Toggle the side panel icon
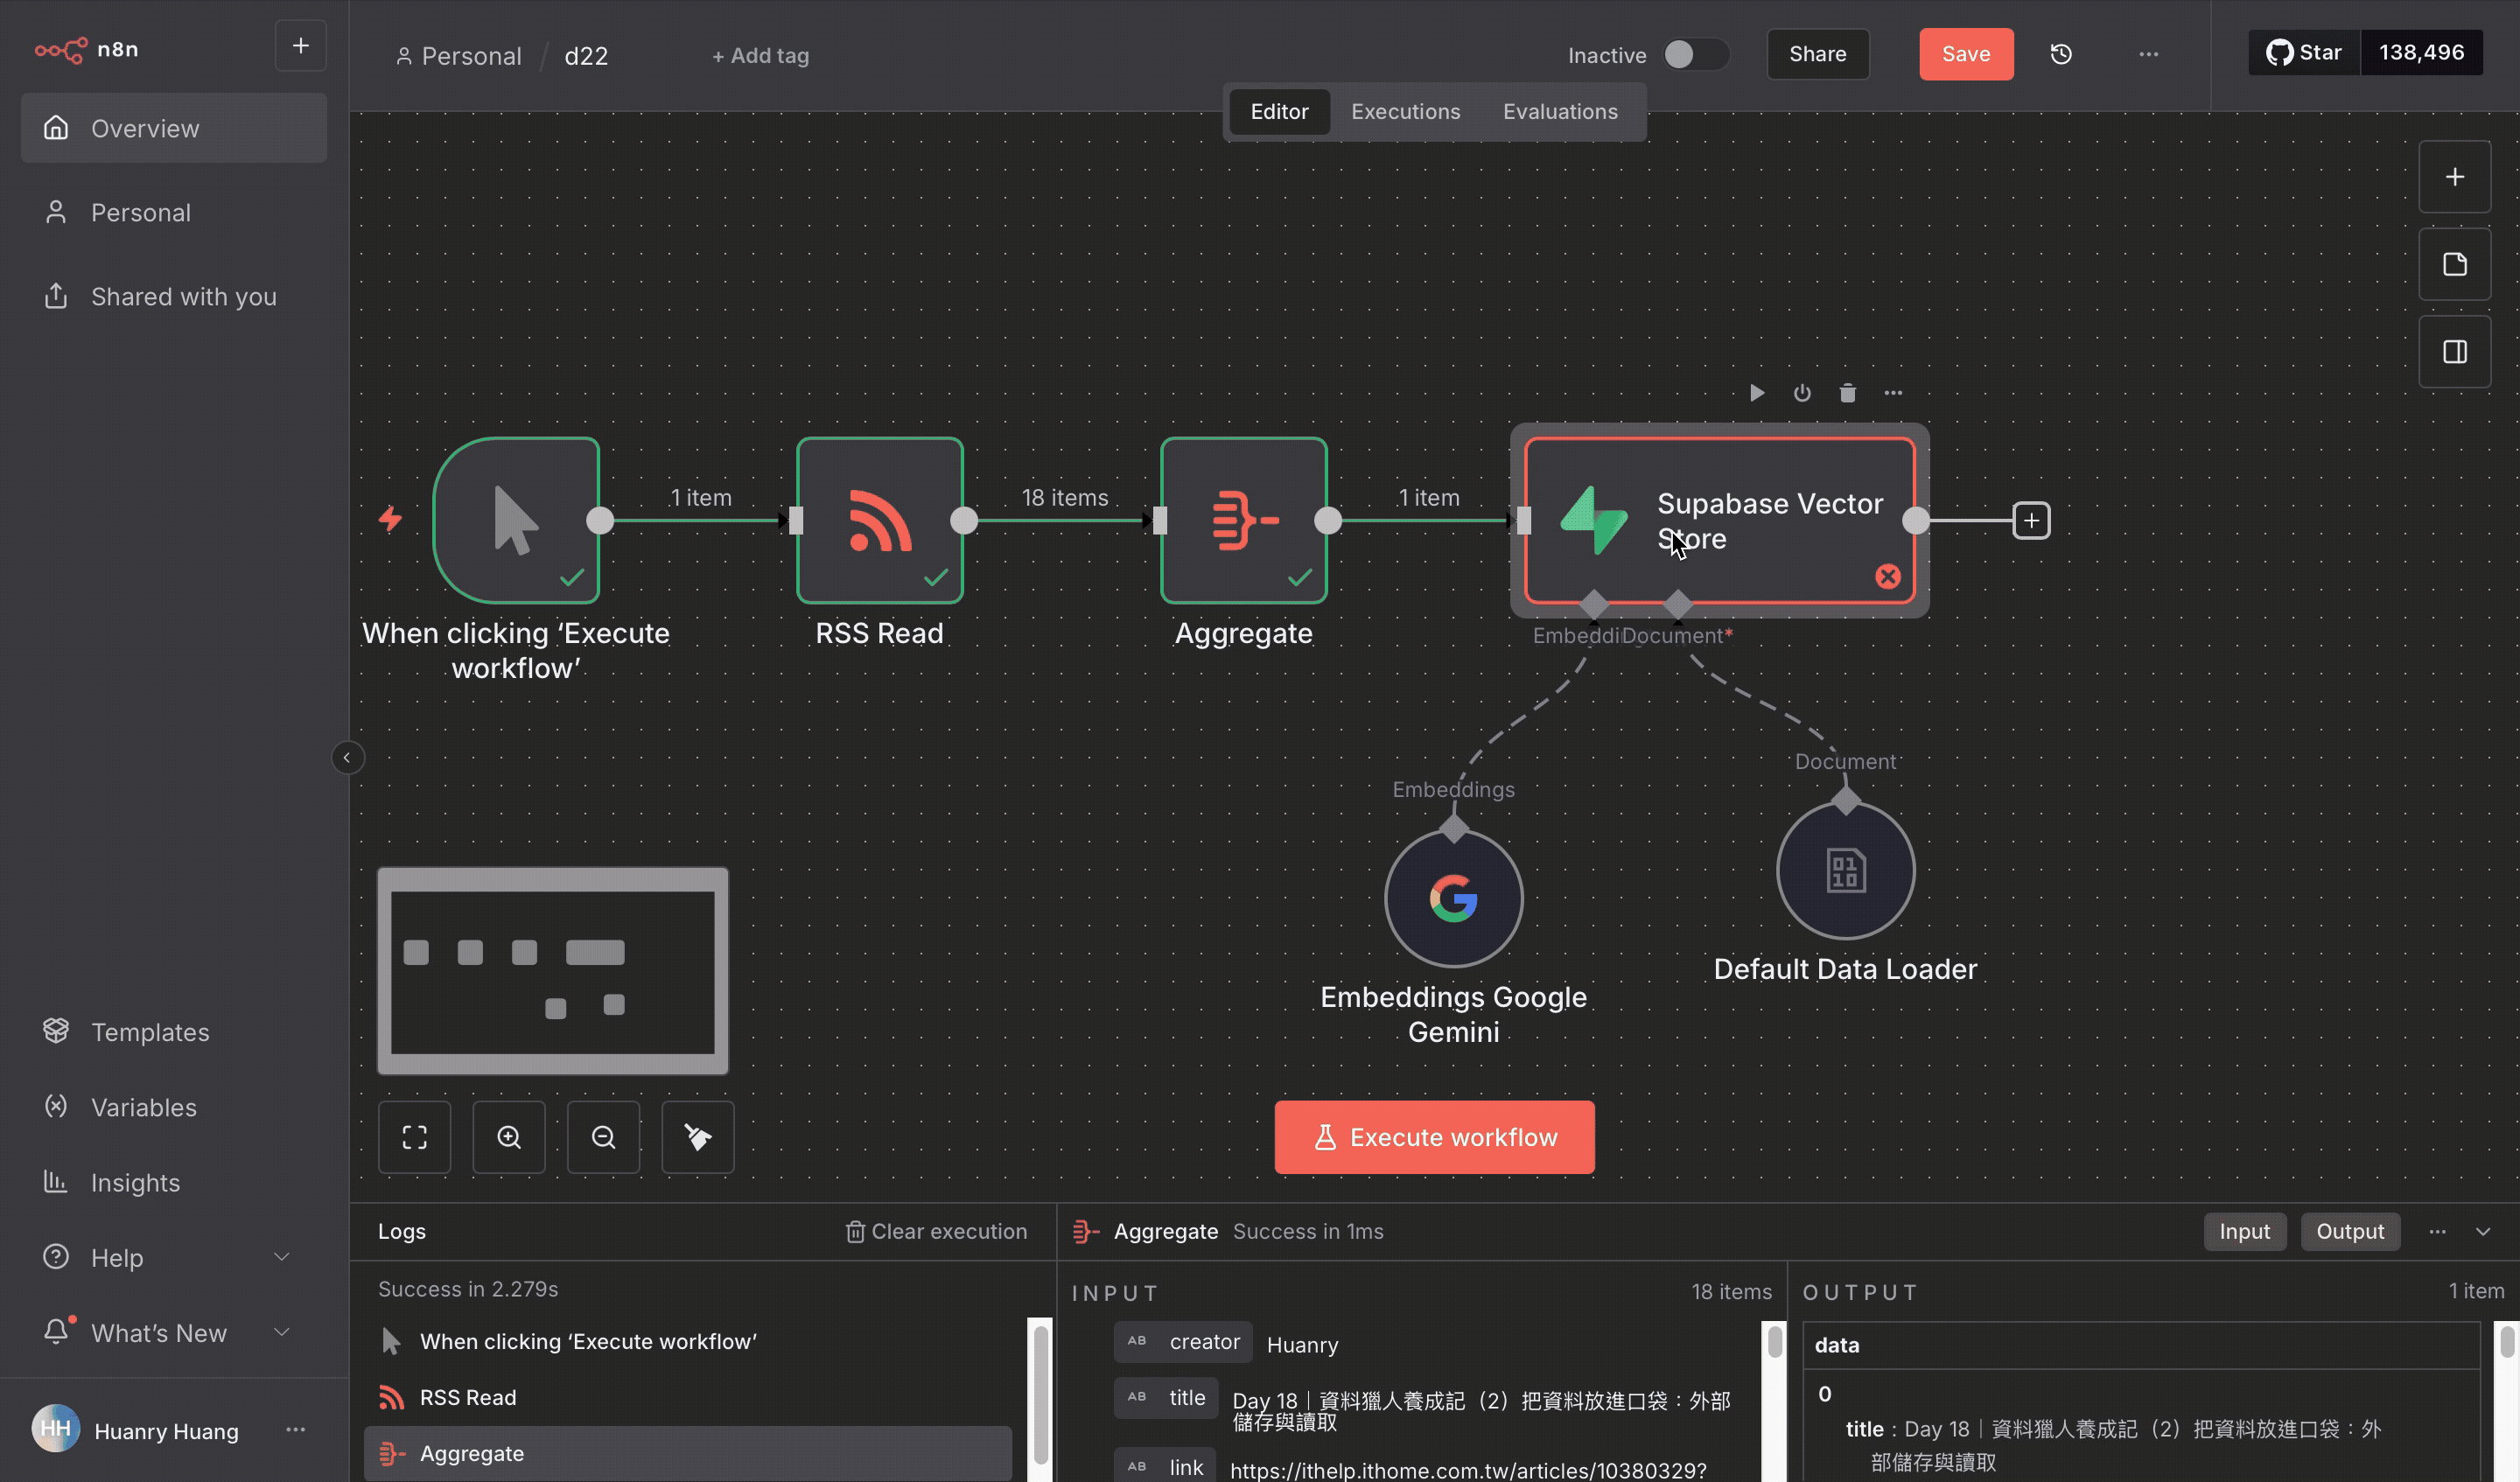This screenshot has width=2520, height=1482. (2454, 352)
